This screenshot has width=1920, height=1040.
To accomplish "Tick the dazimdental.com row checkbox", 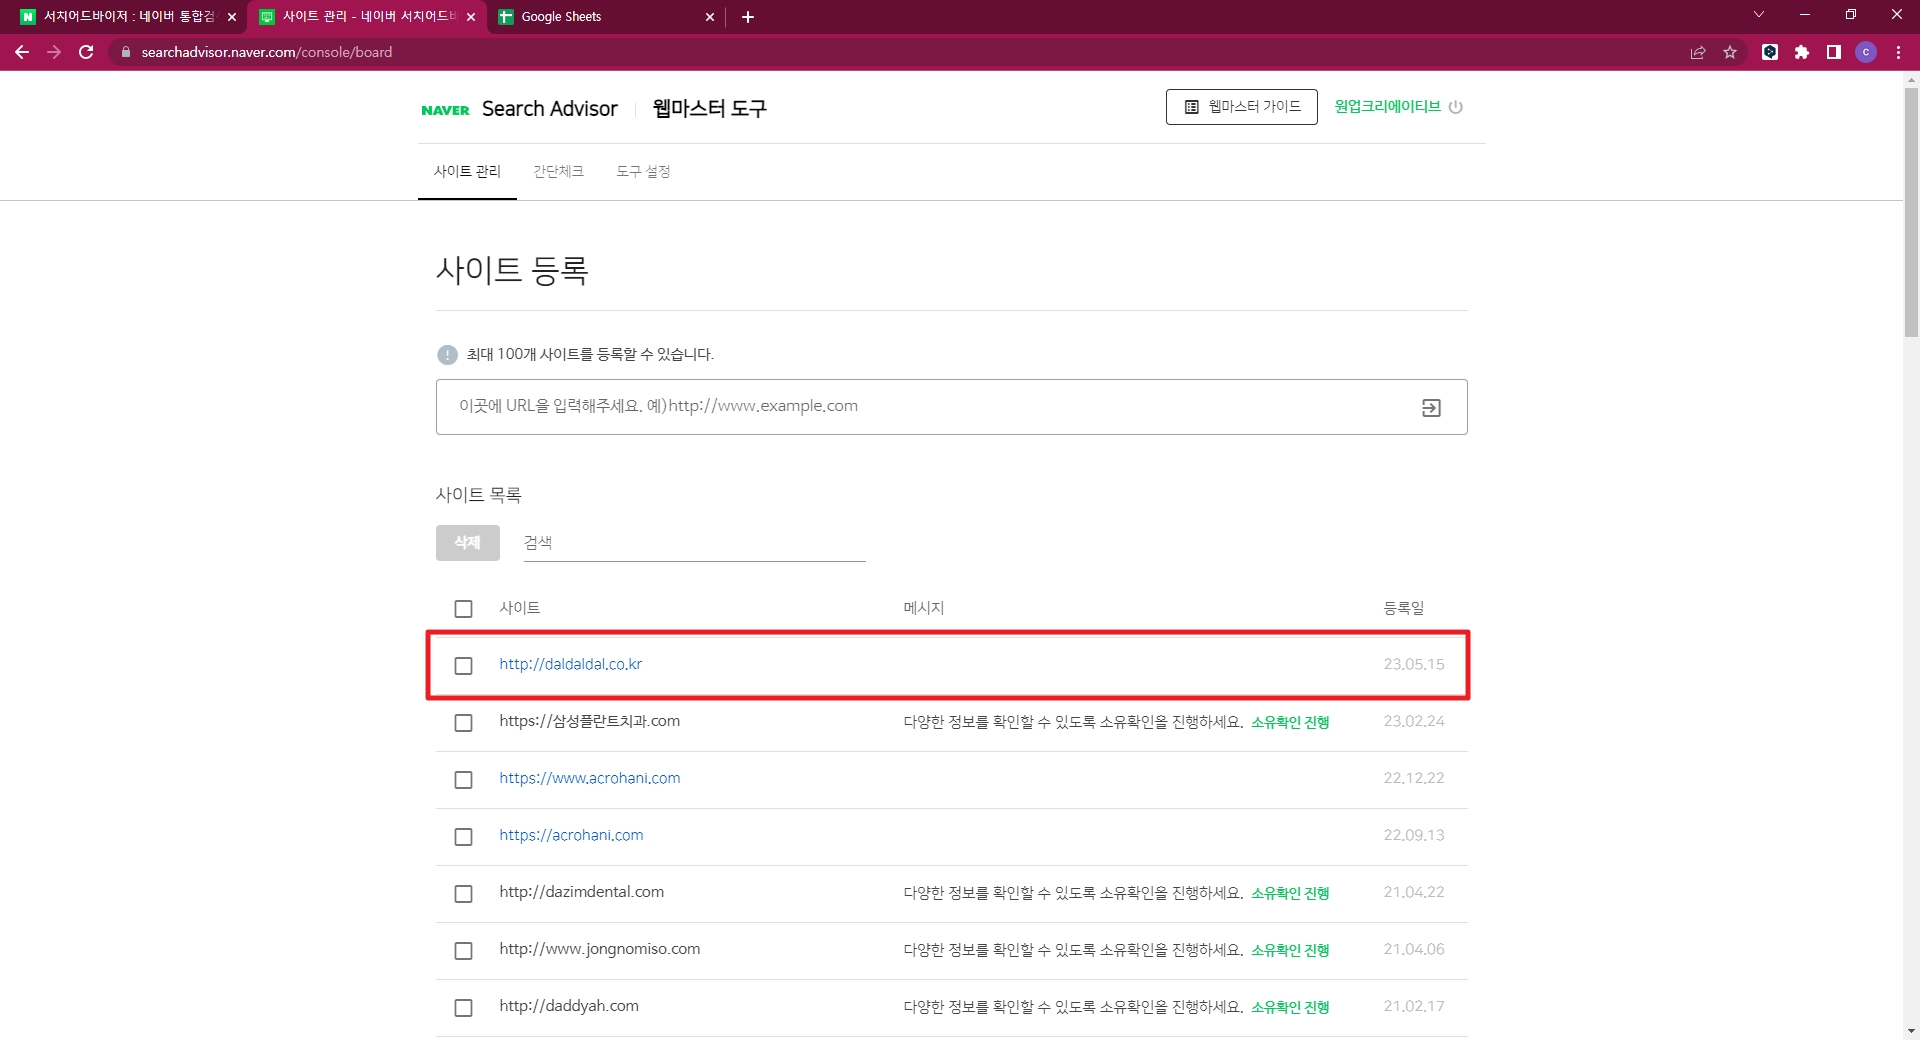I will pyautogui.click(x=463, y=894).
